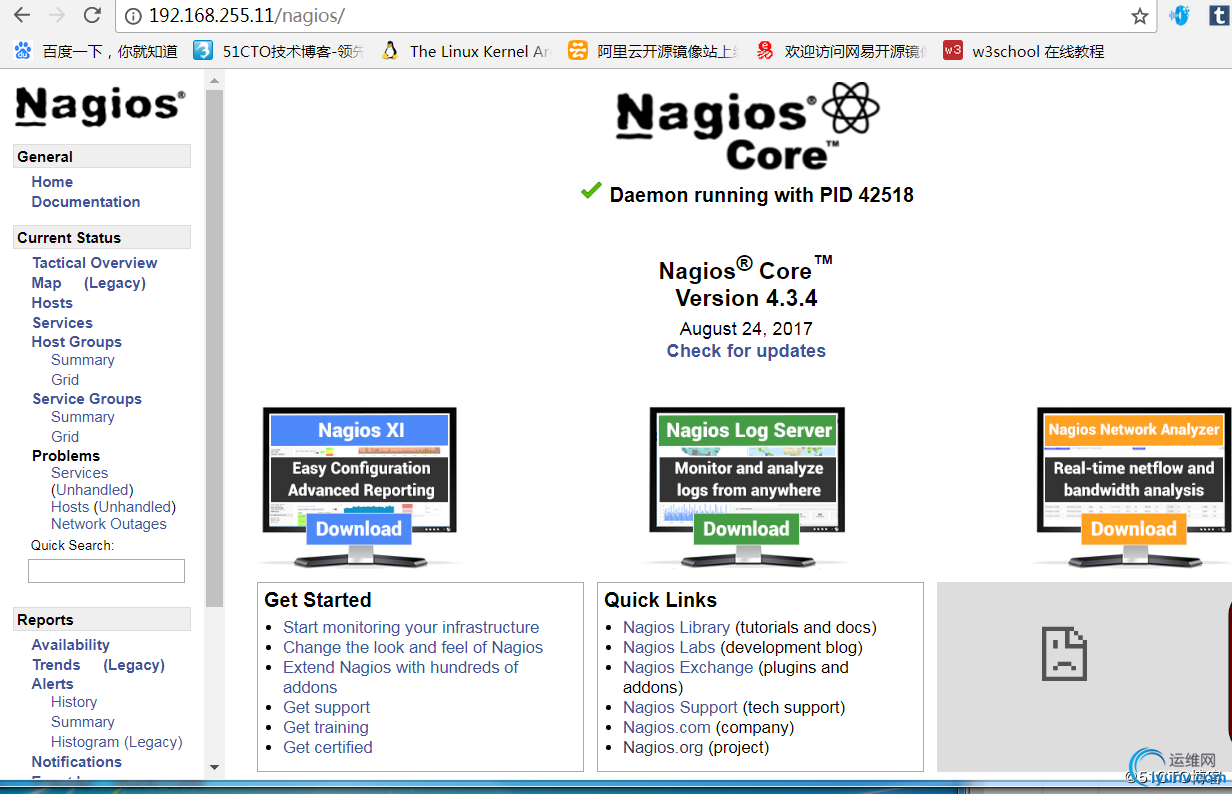Open Histogram (Legacy) under Alerts
1232x794 pixels.
click(117, 742)
